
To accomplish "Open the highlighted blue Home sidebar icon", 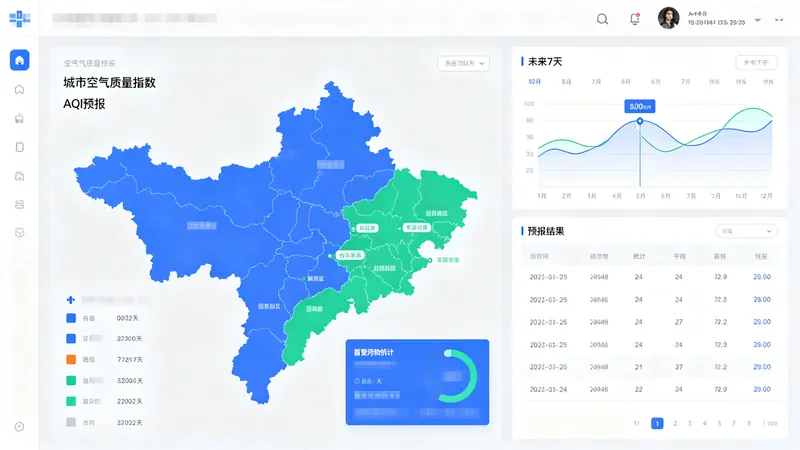I will pos(19,60).
